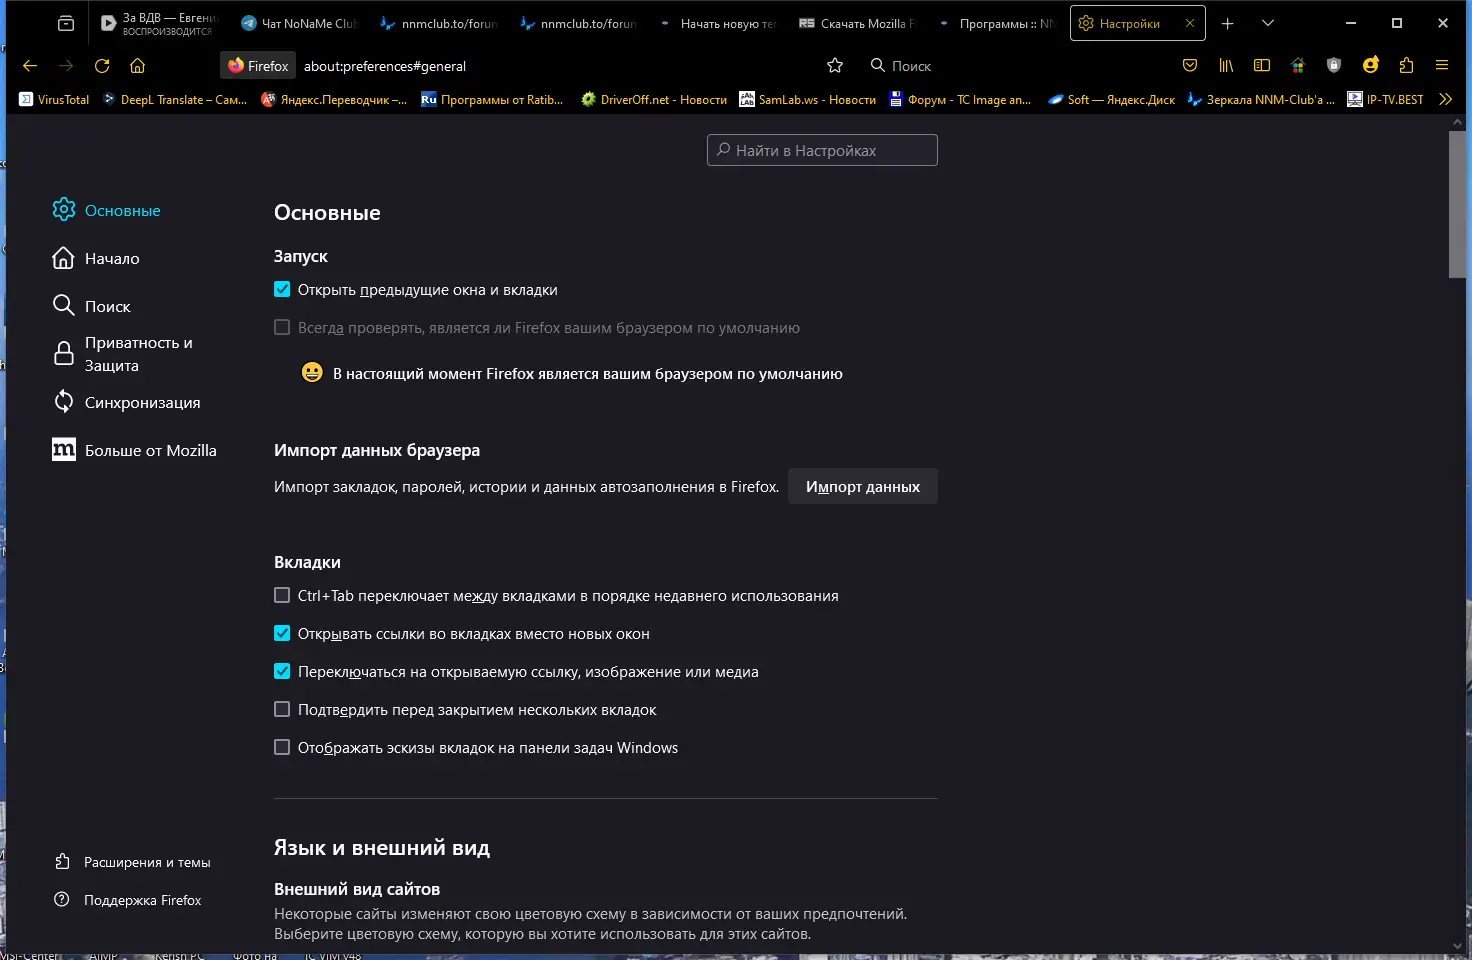Image resolution: width=1472 pixels, height=960 pixels.
Task: Click the 'Импорт данных' button
Action: tap(862, 487)
